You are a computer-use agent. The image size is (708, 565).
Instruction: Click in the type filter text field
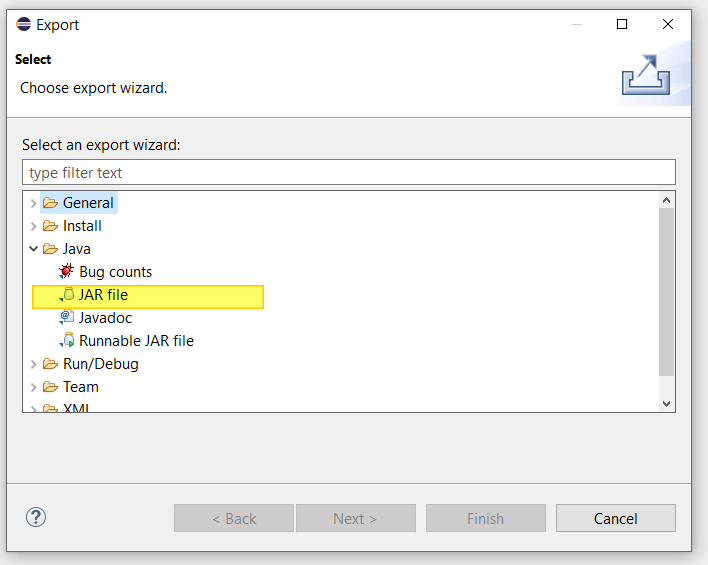tap(348, 172)
